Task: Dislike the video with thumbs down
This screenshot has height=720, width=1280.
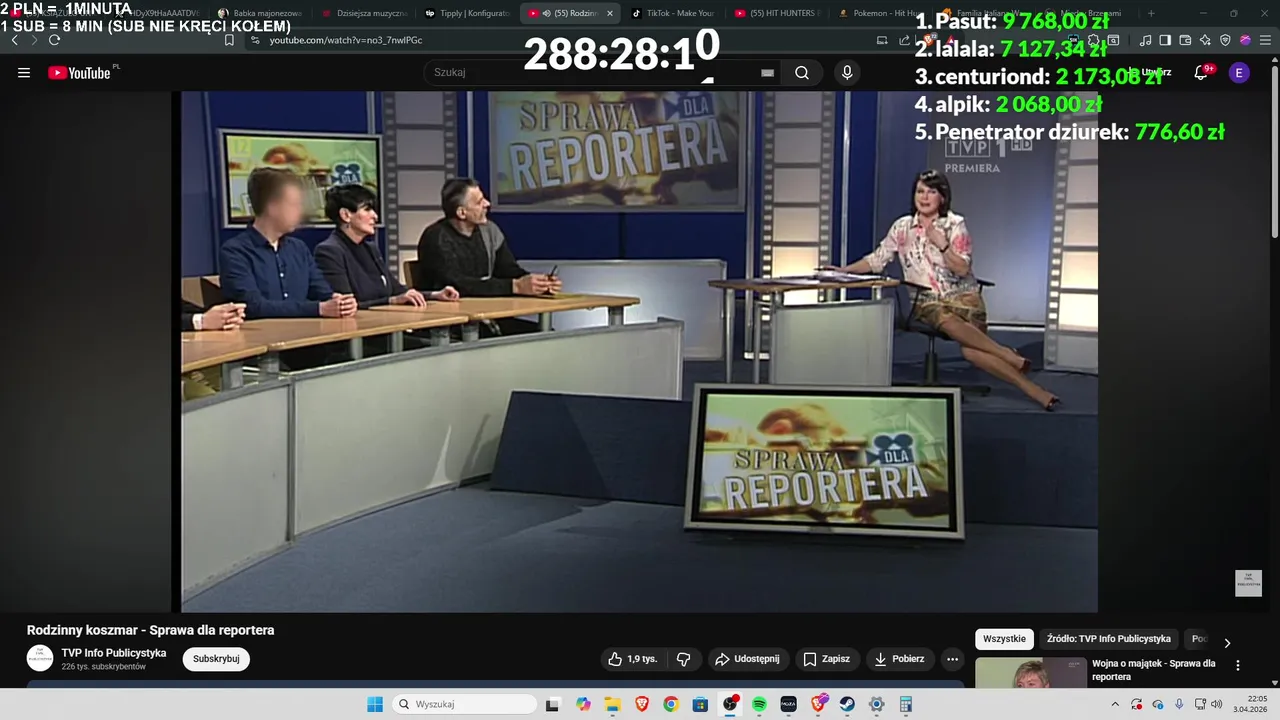Action: 684,659
